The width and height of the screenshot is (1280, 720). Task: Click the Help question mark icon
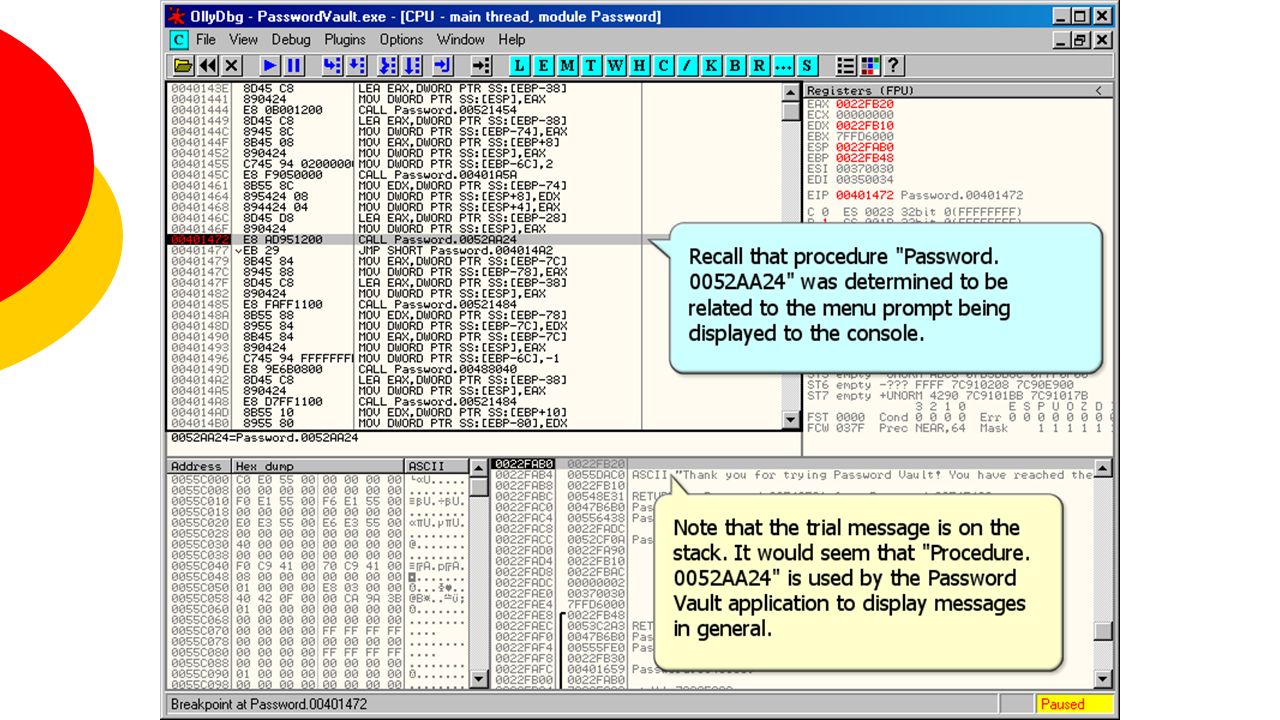coord(893,66)
